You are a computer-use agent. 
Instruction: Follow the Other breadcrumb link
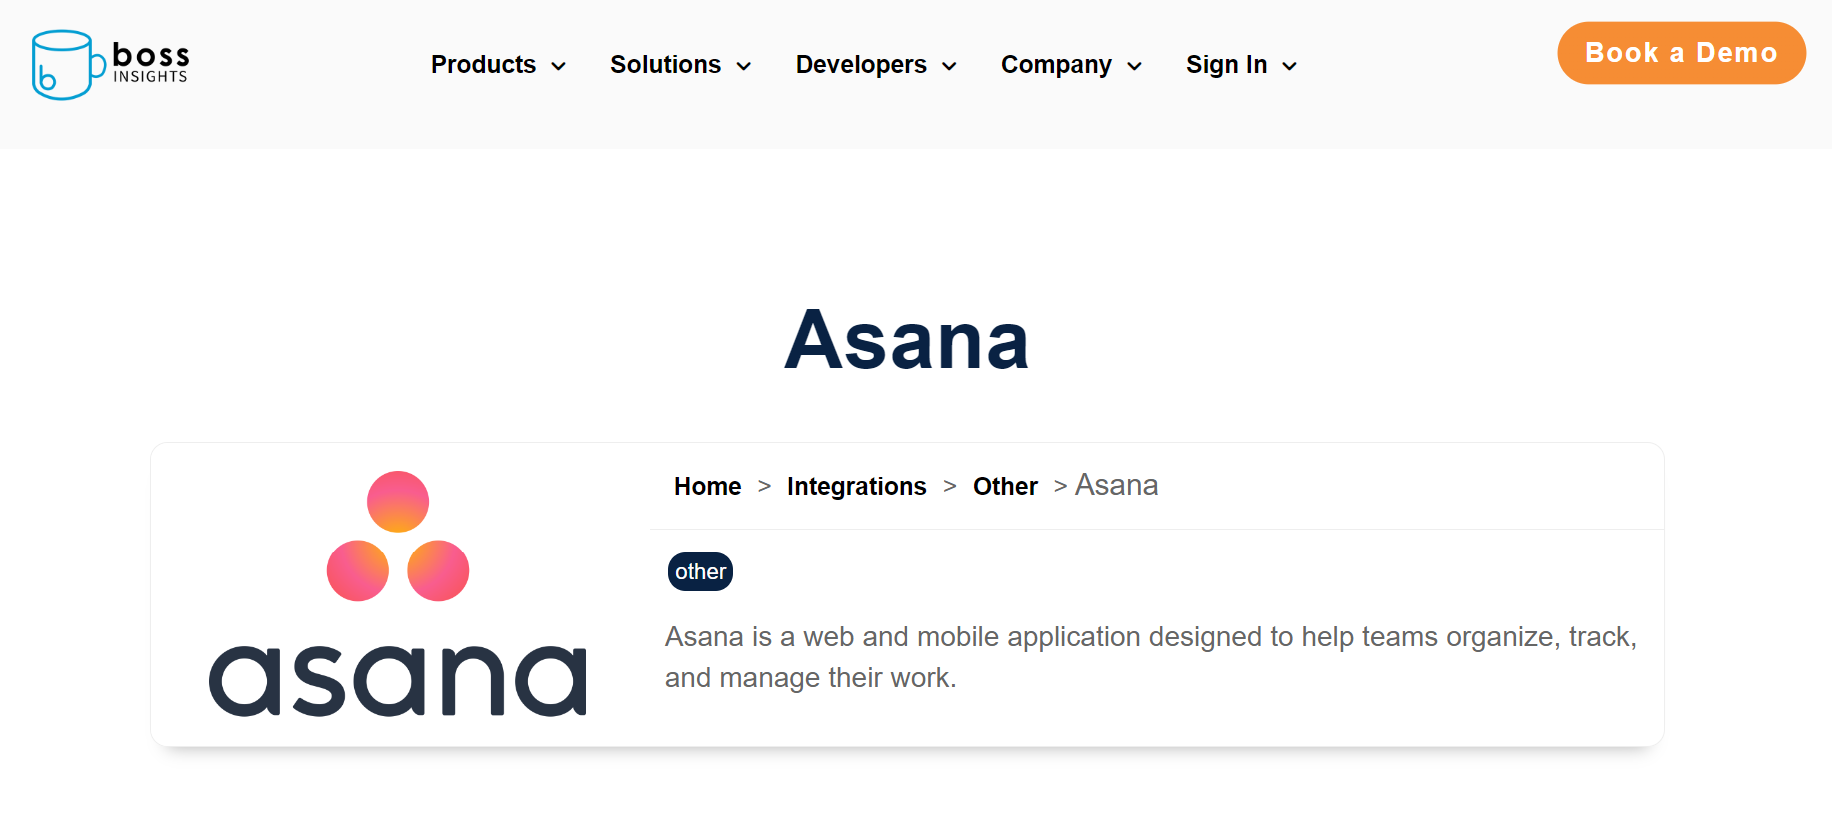[x=1005, y=487]
